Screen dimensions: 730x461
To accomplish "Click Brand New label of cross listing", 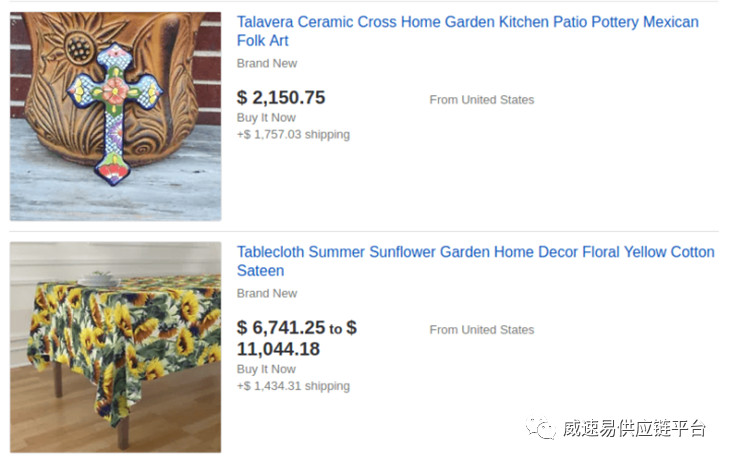I will tap(267, 63).
